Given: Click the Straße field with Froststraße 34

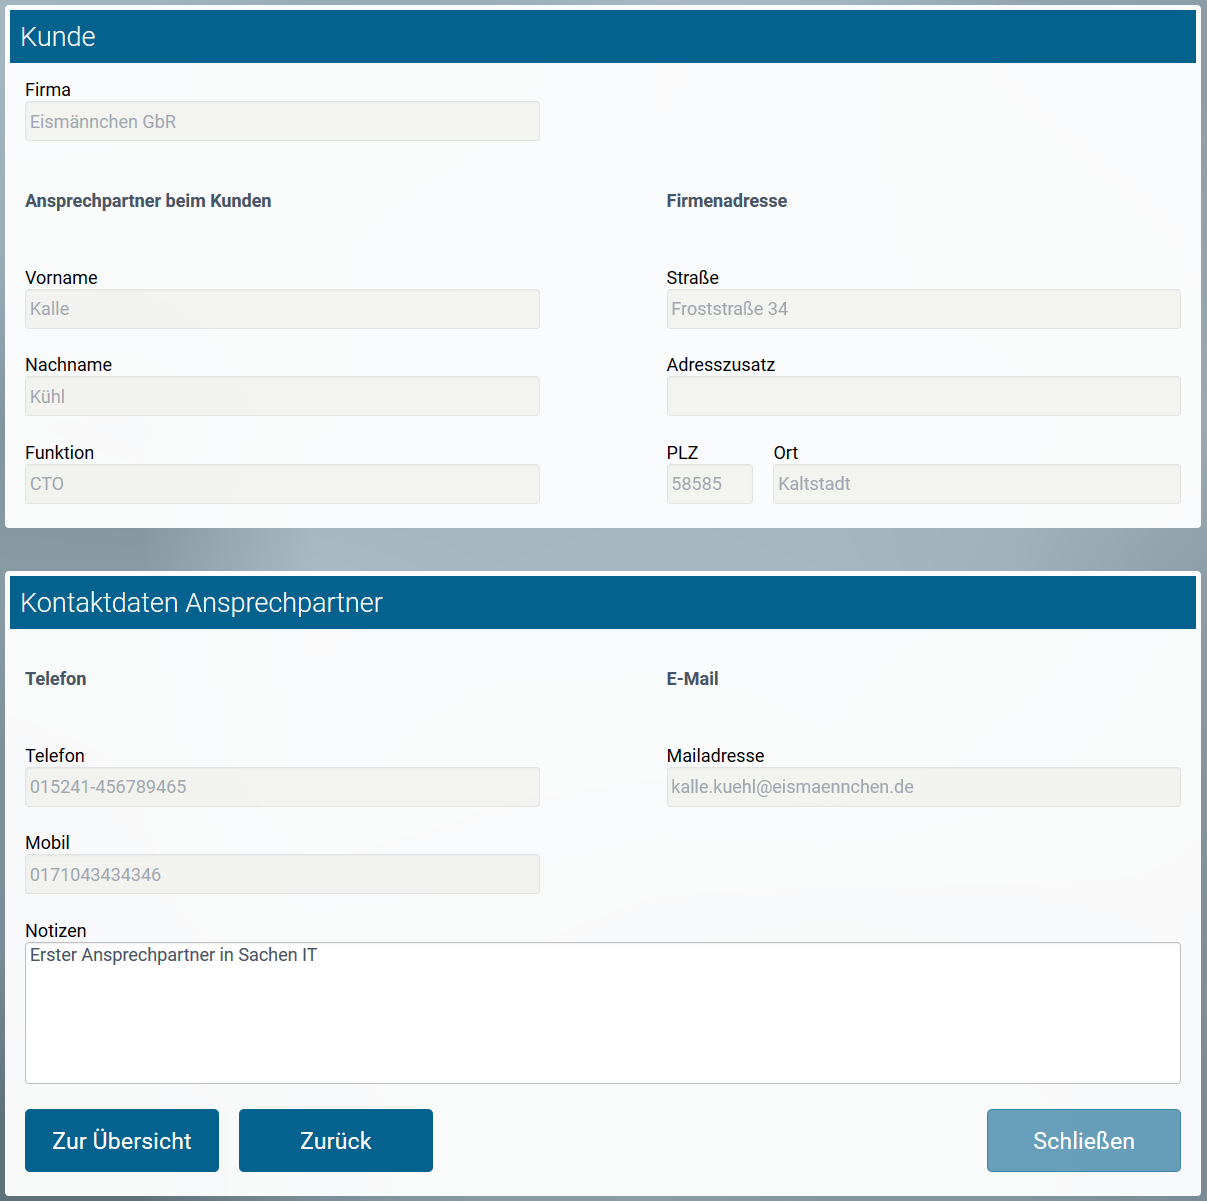Looking at the screenshot, I should (x=923, y=309).
